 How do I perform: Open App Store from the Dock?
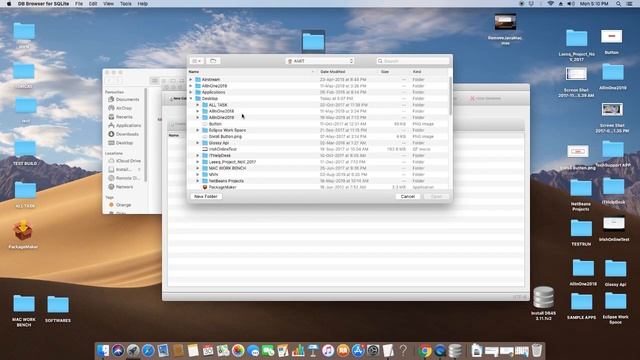(358, 350)
